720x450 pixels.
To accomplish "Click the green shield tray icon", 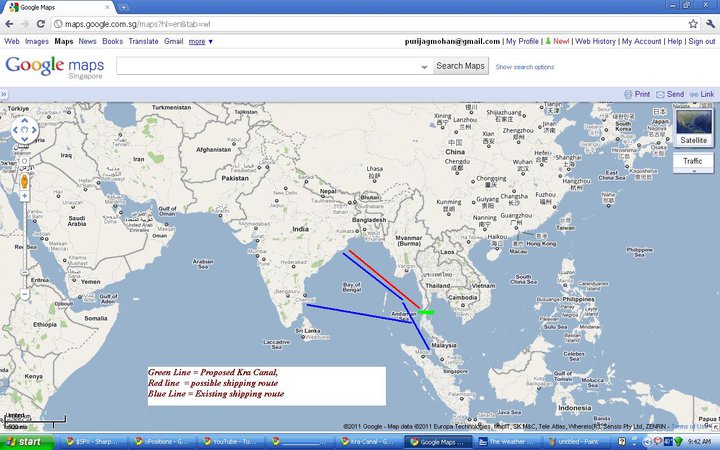I will click(x=679, y=442).
